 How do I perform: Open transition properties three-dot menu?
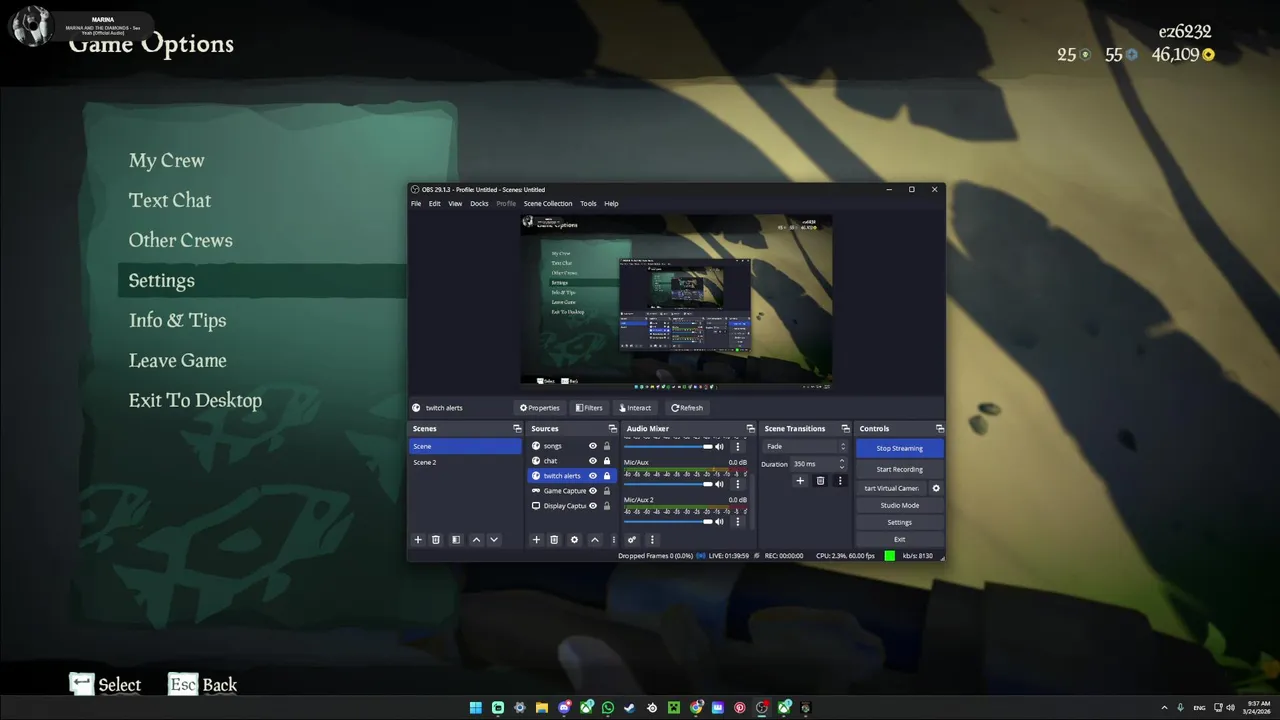point(840,481)
